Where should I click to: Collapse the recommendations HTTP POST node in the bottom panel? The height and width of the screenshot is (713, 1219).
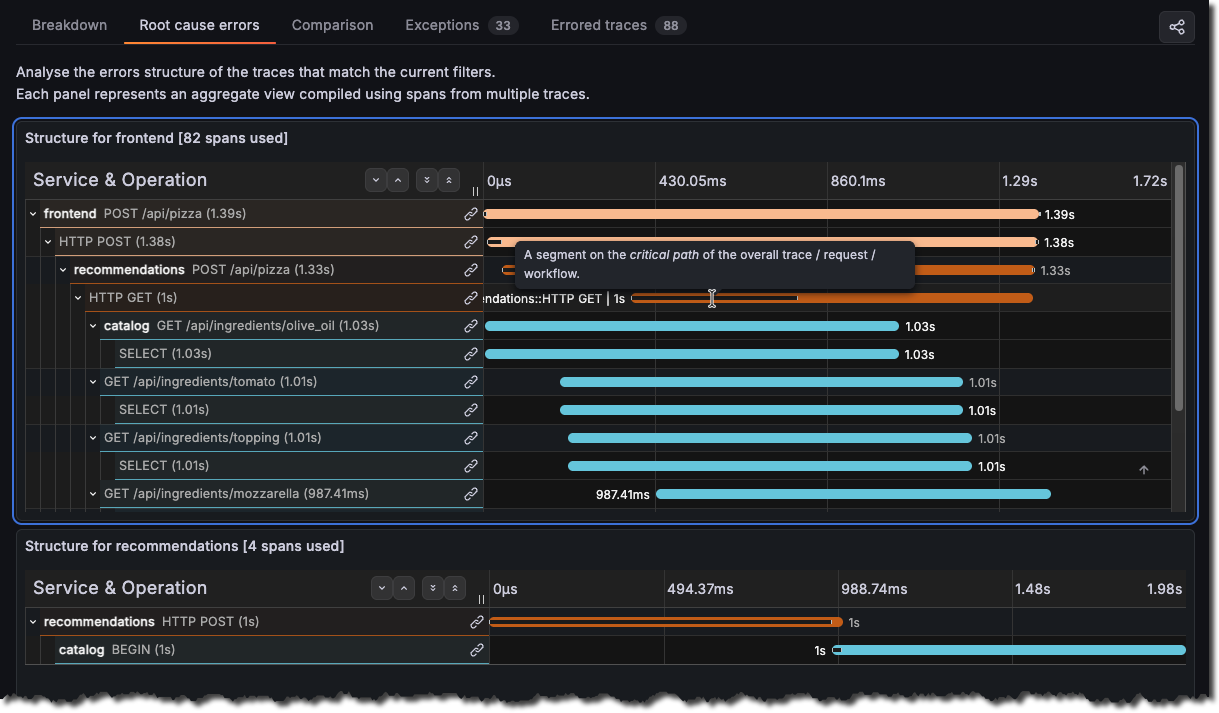click(31, 621)
